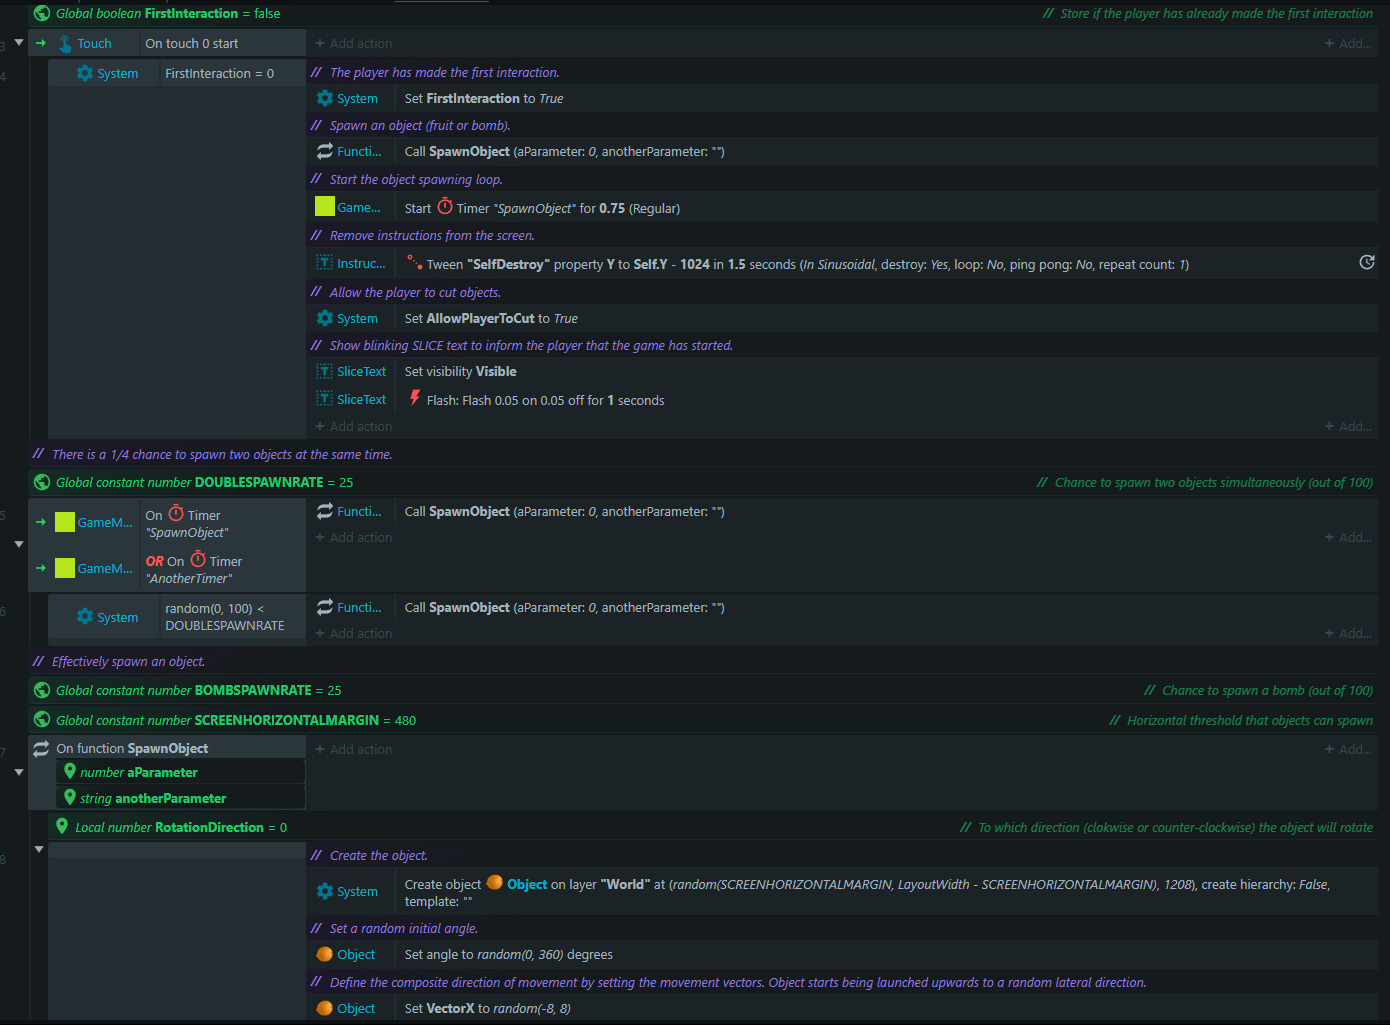The height and width of the screenshot is (1025, 1390).
Task: Click Add action below the Flash action
Action: click(354, 427)
